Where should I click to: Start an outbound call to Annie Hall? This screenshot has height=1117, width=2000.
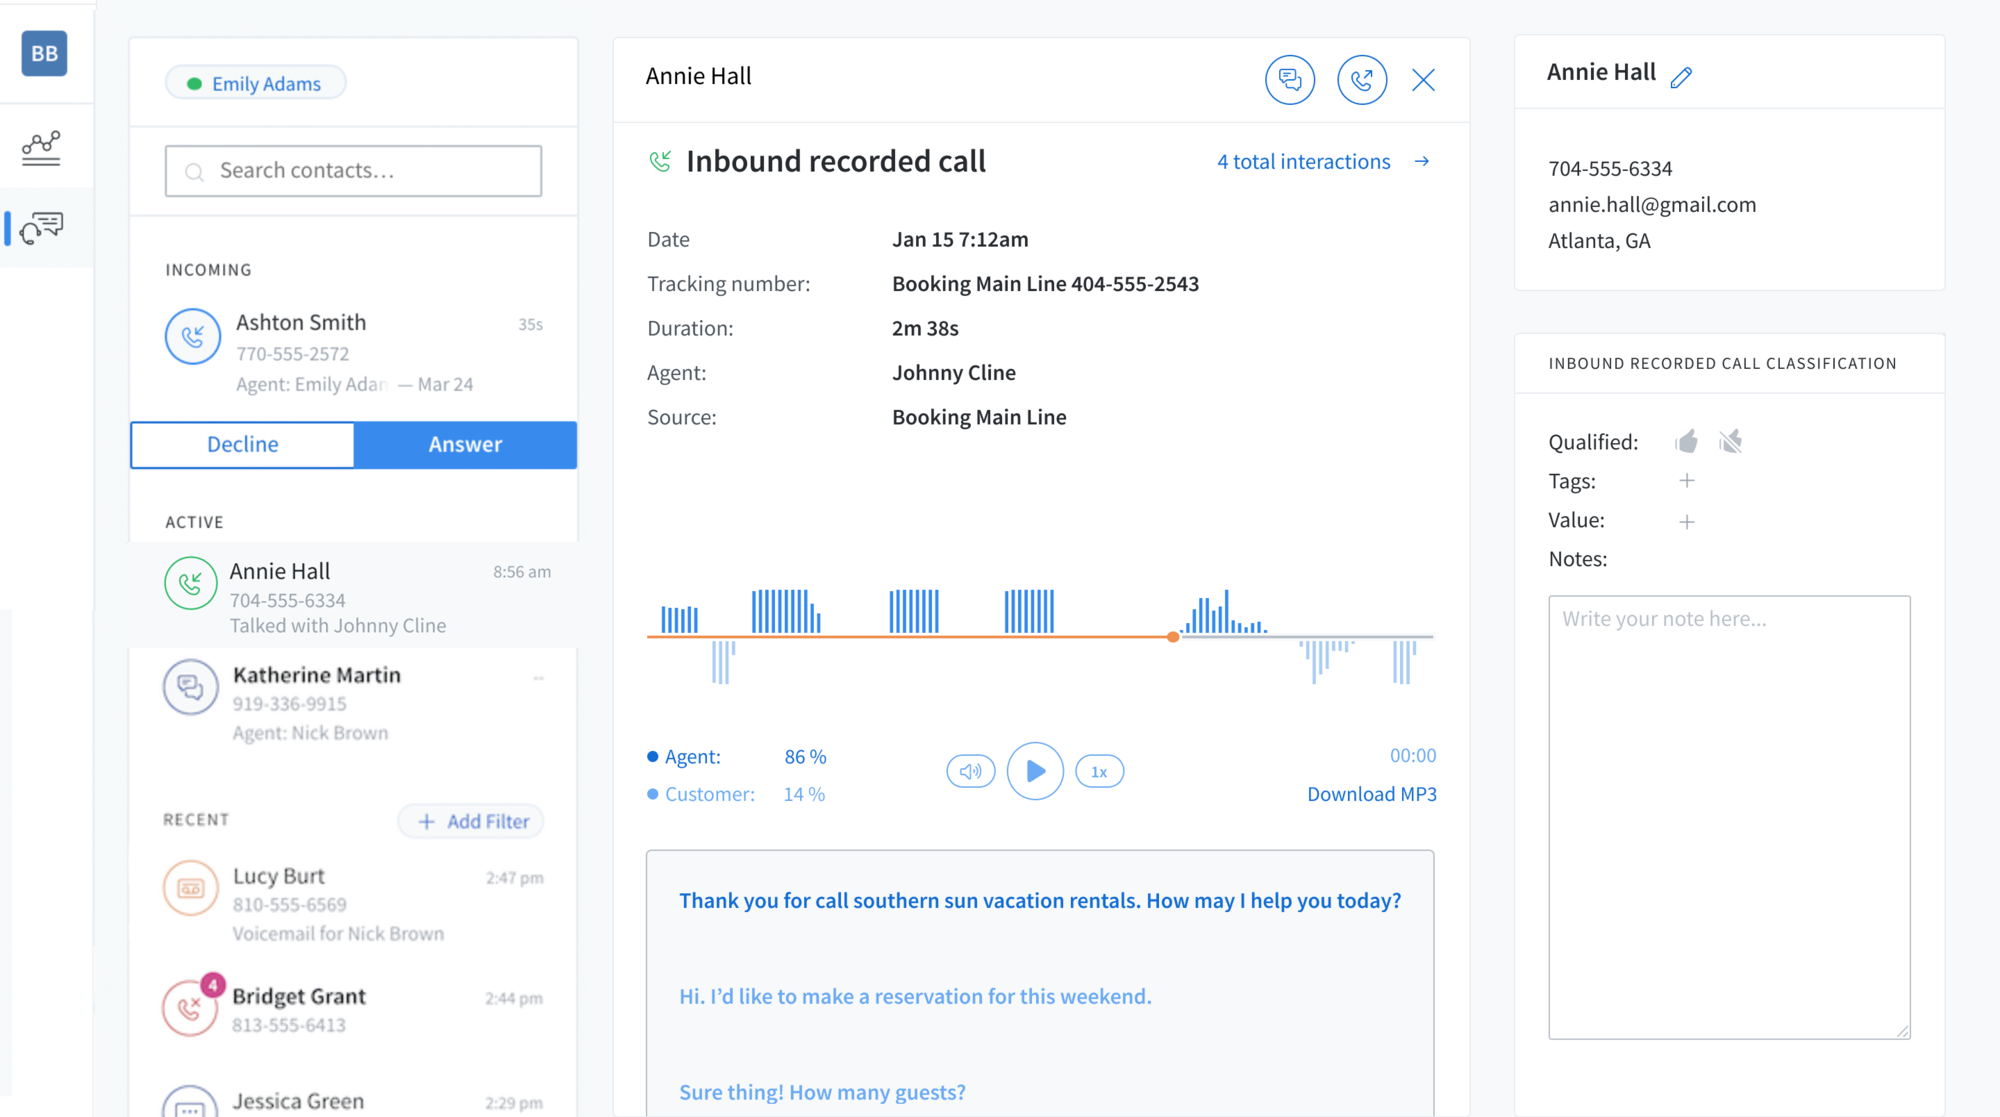point(1362,79)
